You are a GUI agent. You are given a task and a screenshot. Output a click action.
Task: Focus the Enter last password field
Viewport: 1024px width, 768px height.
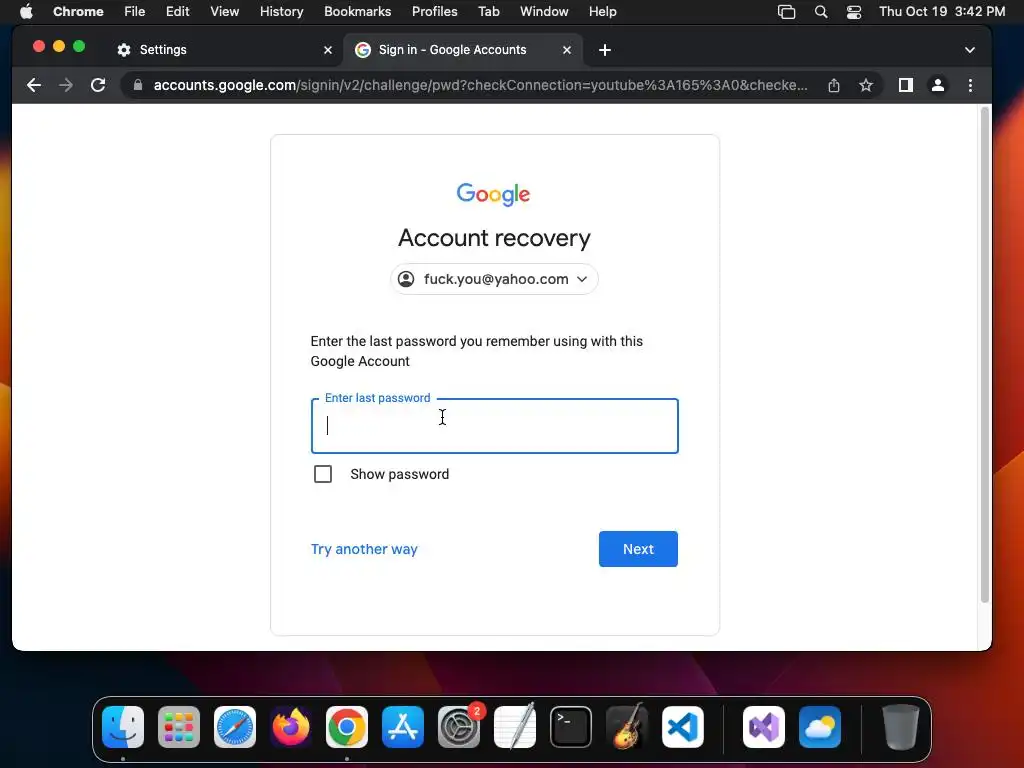[x=494, y=426]
